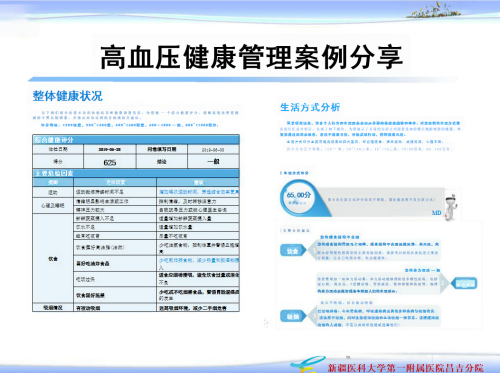Select the numbered arrow 1 beside 饮食
The width and height of the screenshot is (500, 373).
coord(312,250)
